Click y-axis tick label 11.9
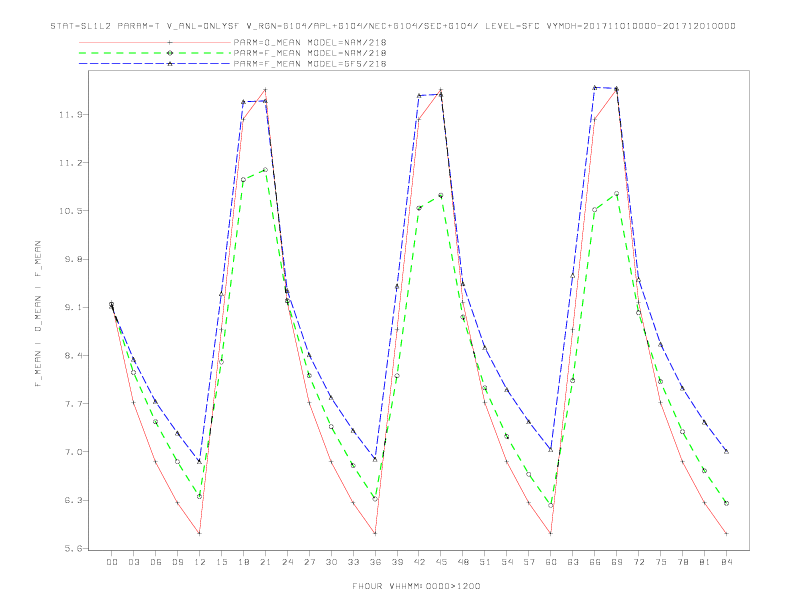The height and width of the screenshot is (612, 792). (70, 115)
